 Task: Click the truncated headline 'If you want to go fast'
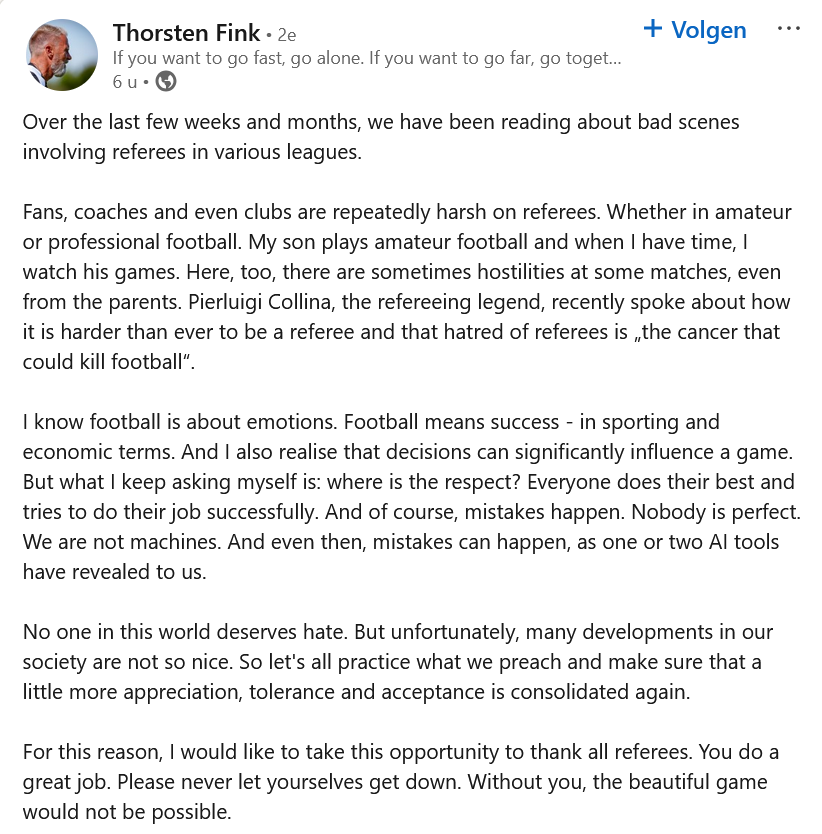coord(367,57)
